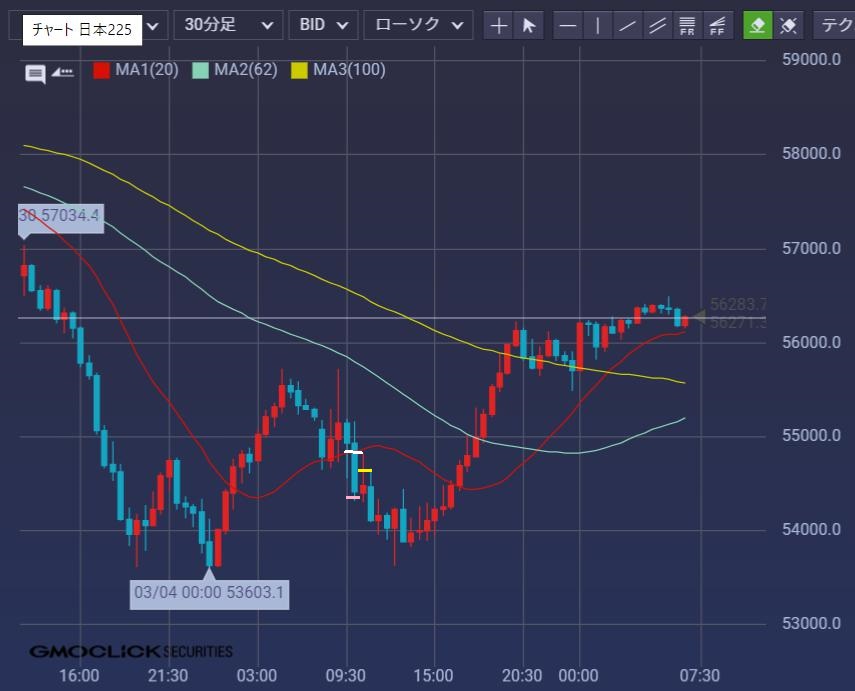Image resolution: width=855 pixels, height=691 pixels.
Task: Toggle the legend collapse arrow icon
Action: pyautogui.click(x=63, y=71)
